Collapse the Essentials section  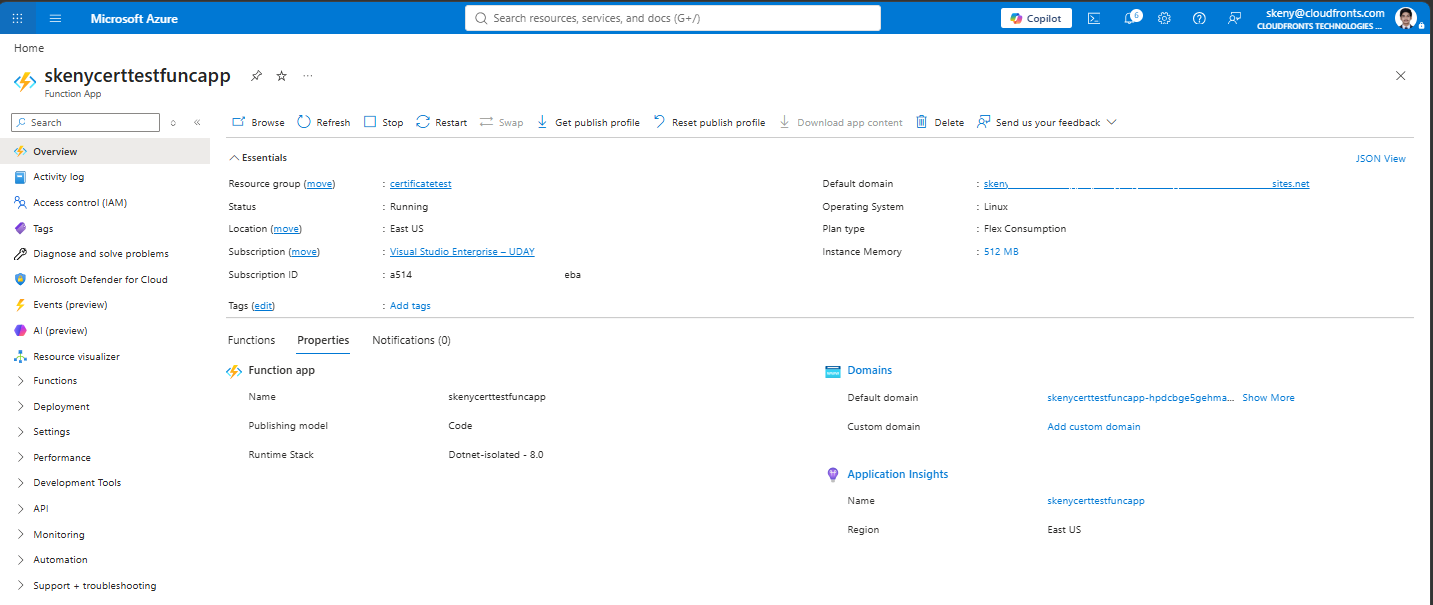click(258, 158)
